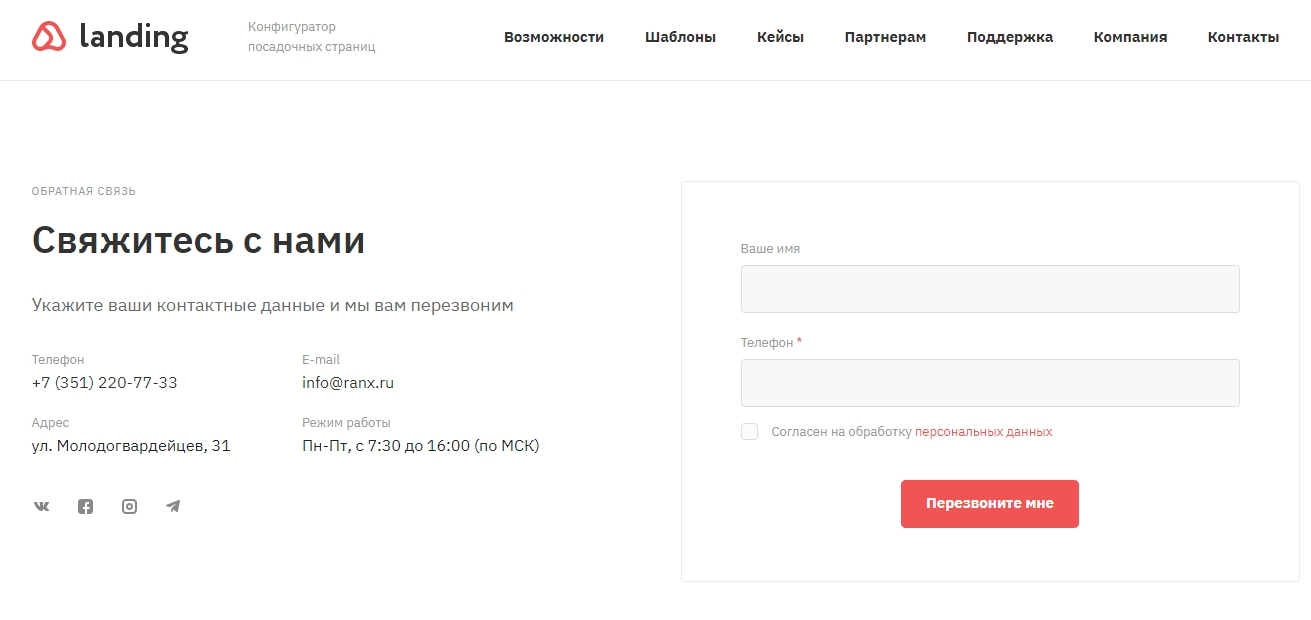
Task: Open the Партнерам menu item
Action: pos(885,37)
